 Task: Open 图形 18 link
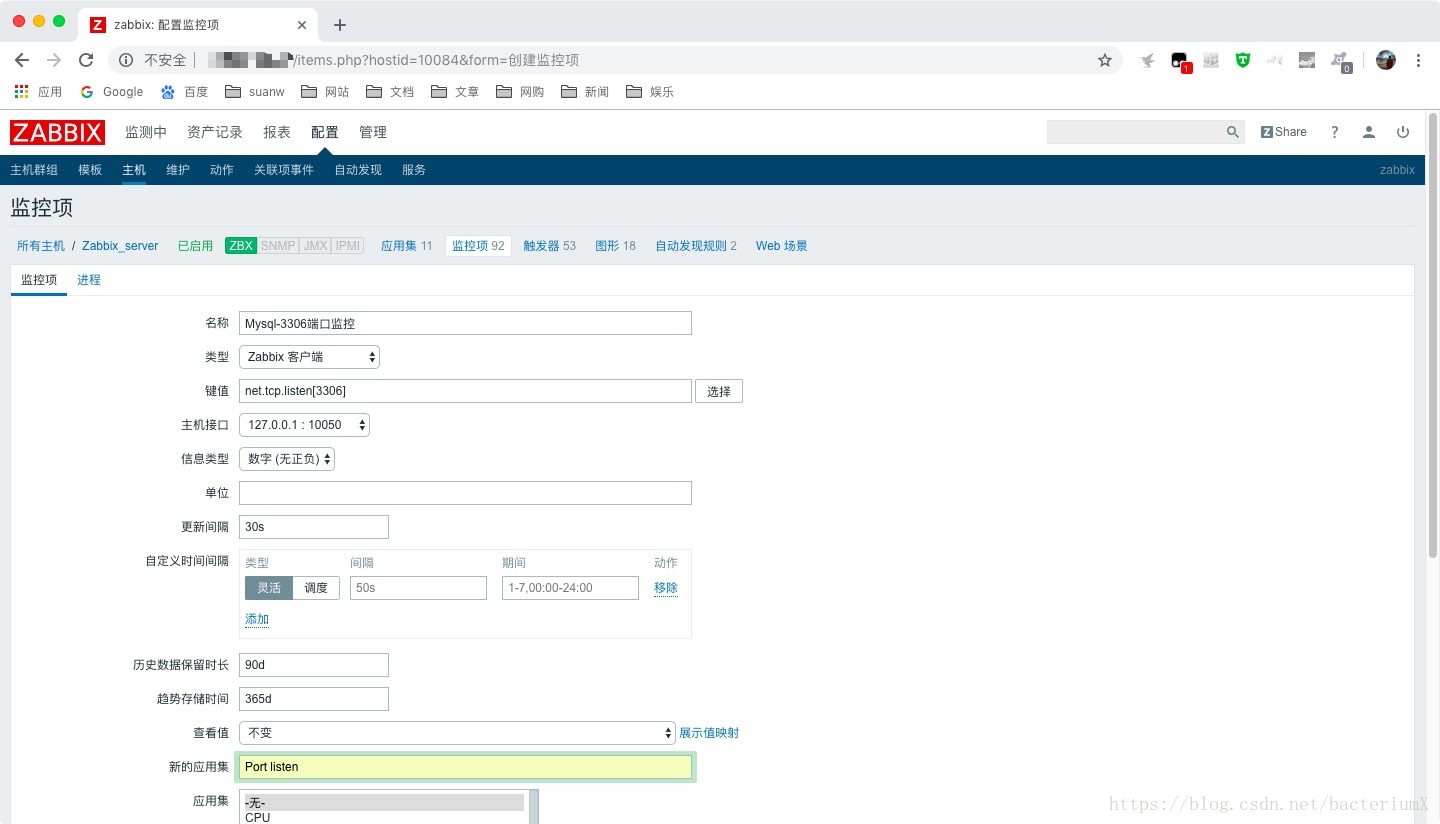point(615,246)
